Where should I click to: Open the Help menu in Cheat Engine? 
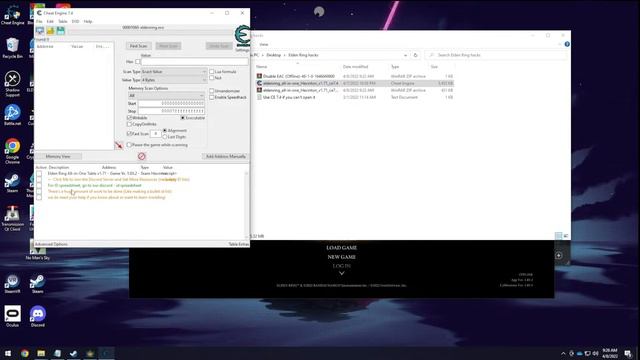coord(88,21)
